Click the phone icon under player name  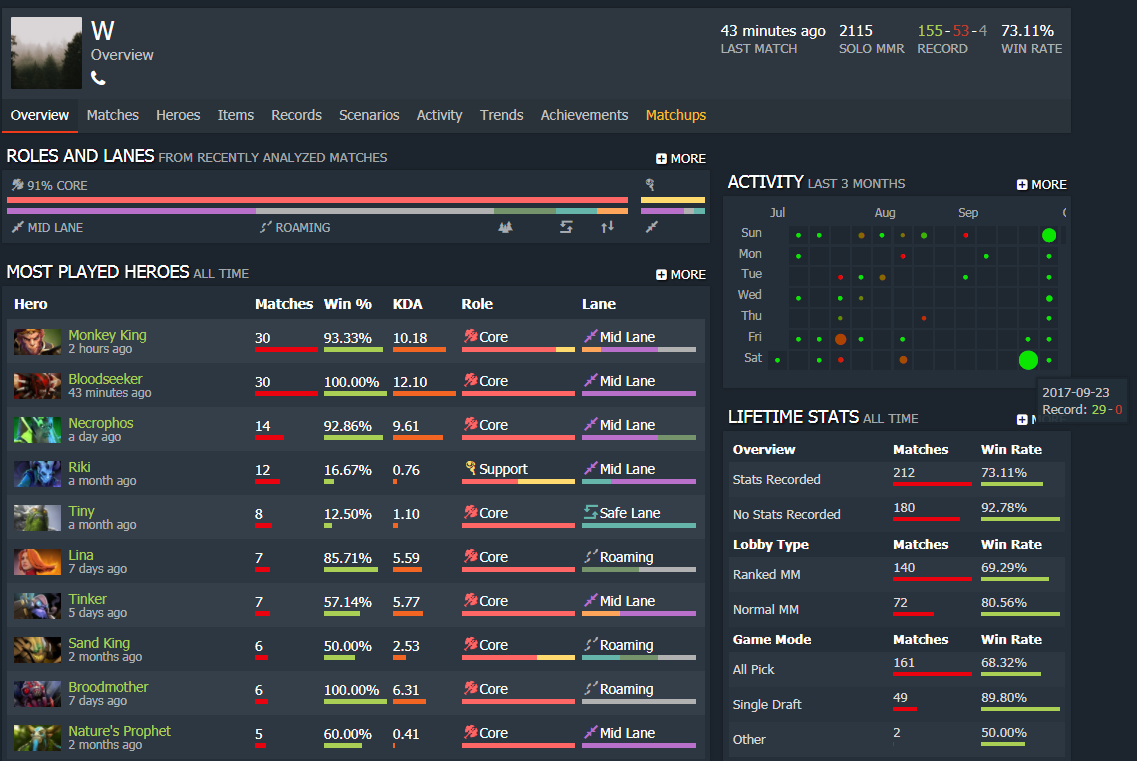point(98,78)
